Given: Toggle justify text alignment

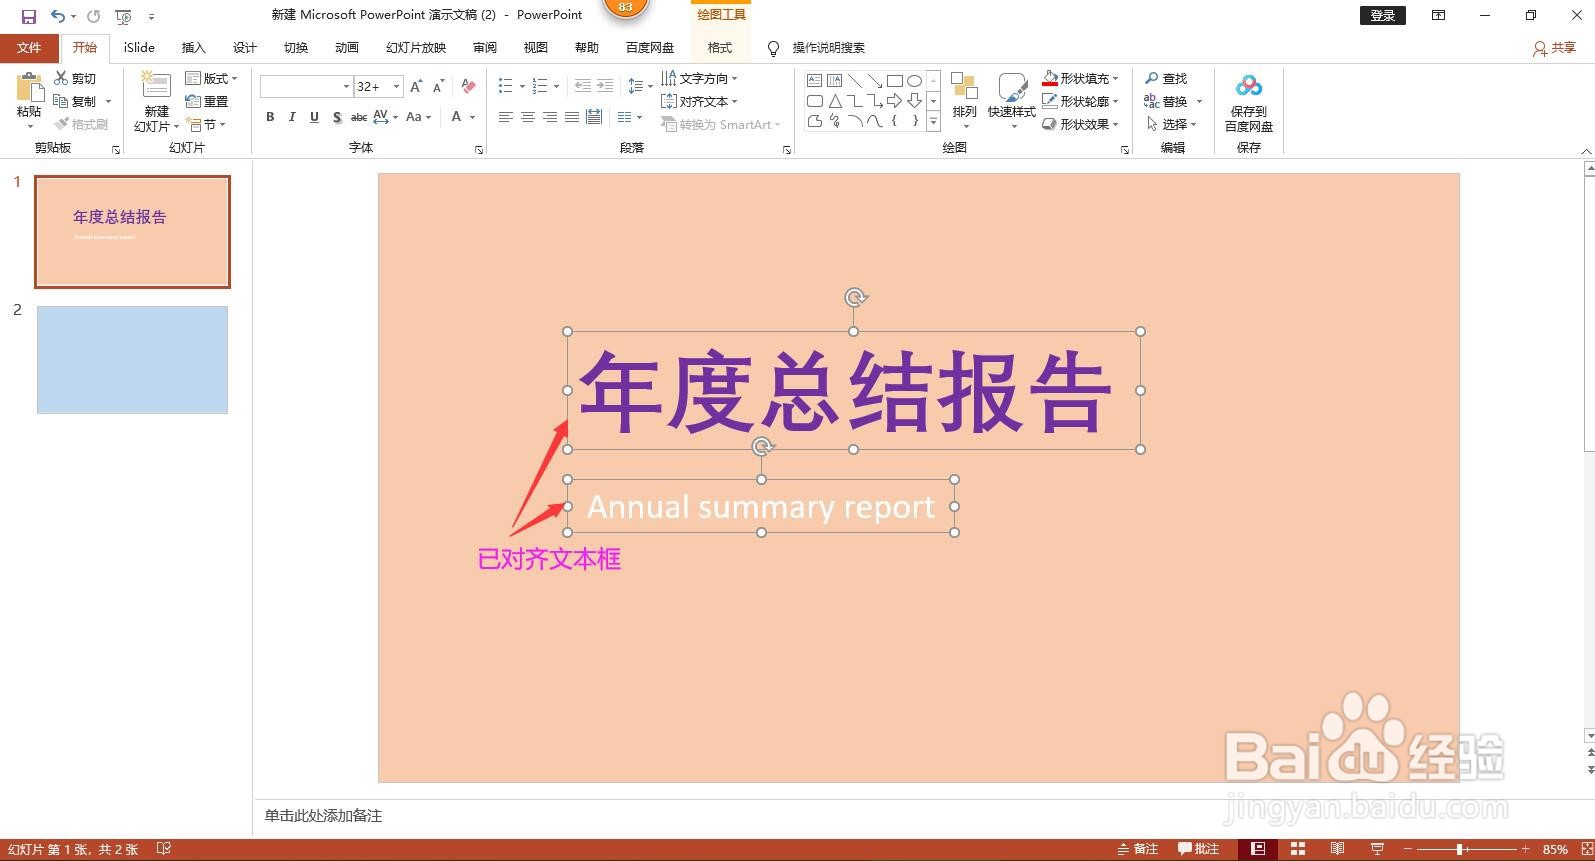Looking at the screenshot, I should click(x=572, y=117).
